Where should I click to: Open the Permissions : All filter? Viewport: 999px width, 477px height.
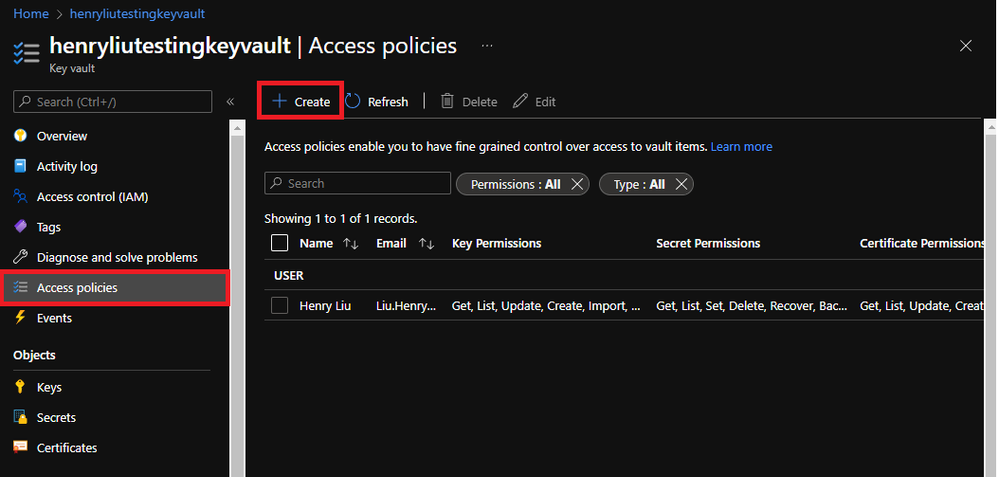[x=515, y=184]
